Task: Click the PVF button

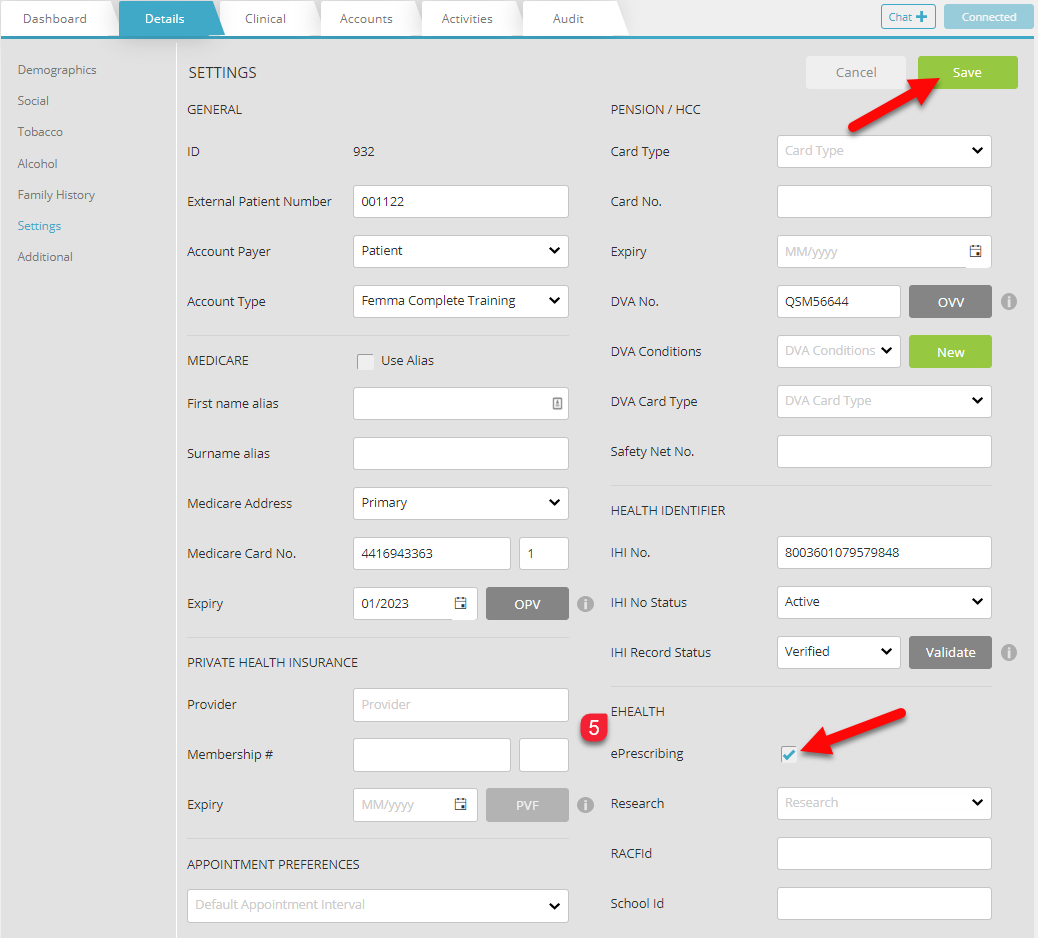Action: pyautogui.click(x=527, y=805)
